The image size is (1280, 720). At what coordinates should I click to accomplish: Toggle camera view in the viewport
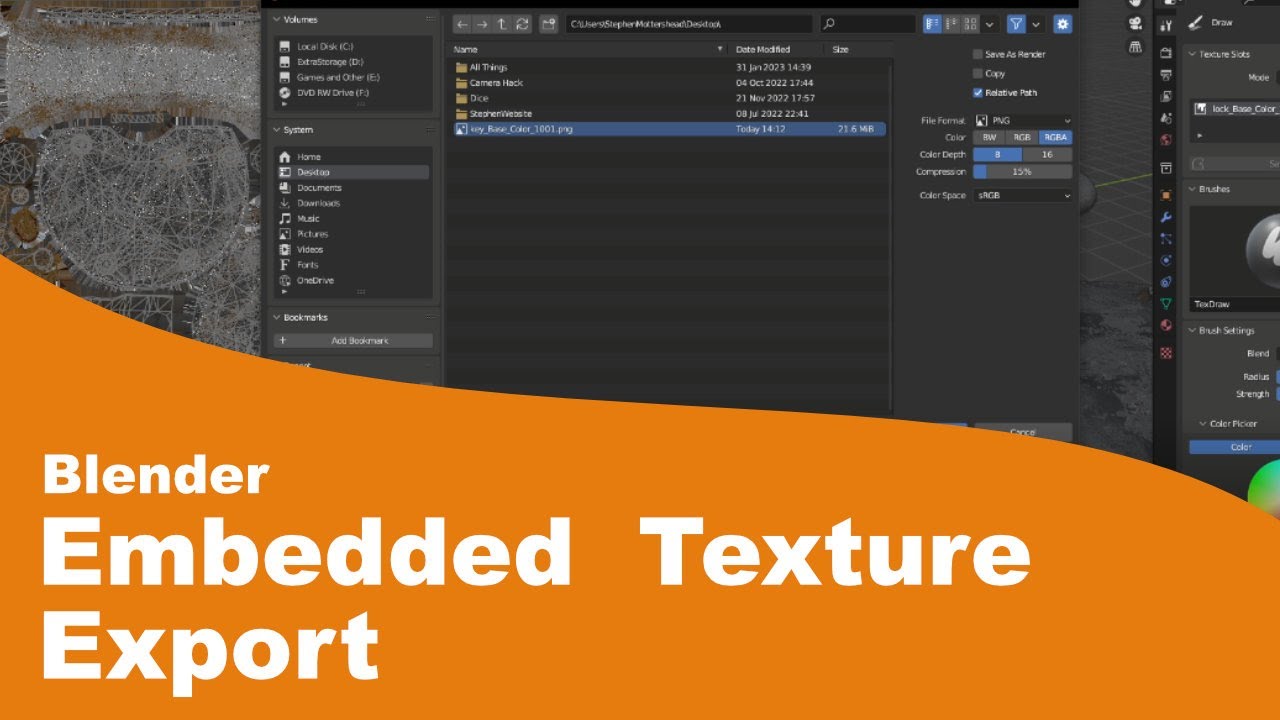click(1134, 25)
